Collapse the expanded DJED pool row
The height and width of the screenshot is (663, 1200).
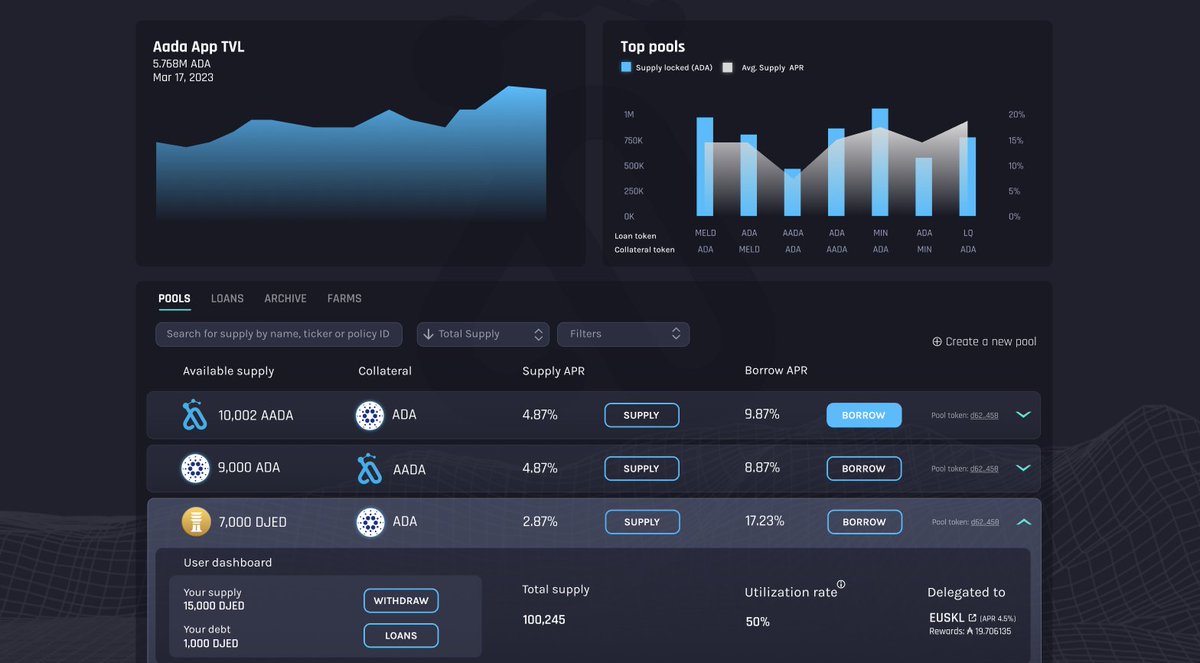(x=1023, y=521)
